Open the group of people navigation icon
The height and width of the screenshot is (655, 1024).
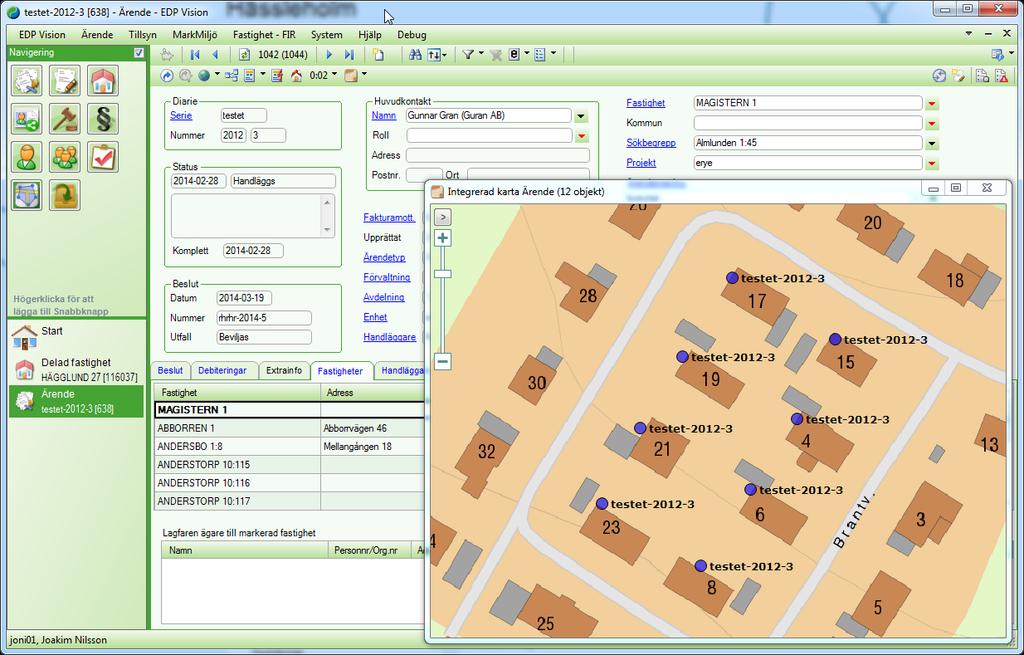[65, 157]
